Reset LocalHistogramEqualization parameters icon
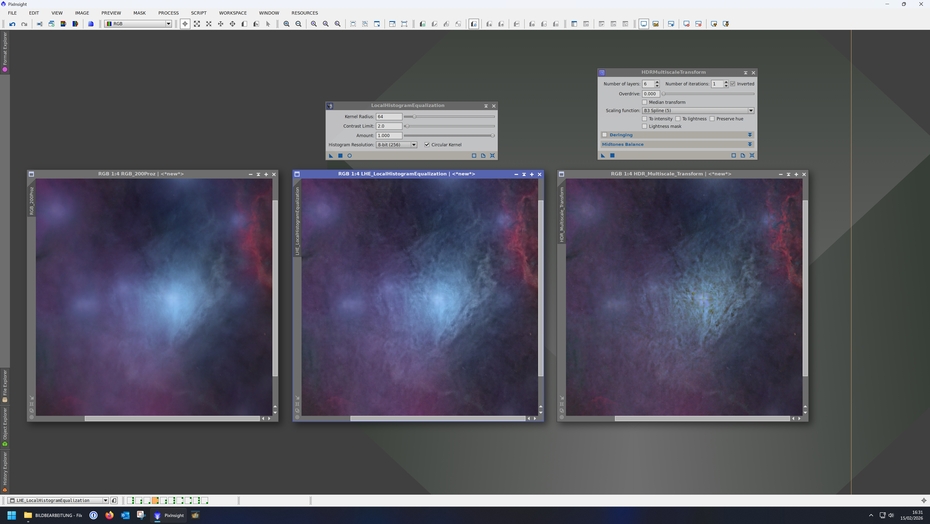The width and height of the screenshot is (930, 524). [492, 155]
